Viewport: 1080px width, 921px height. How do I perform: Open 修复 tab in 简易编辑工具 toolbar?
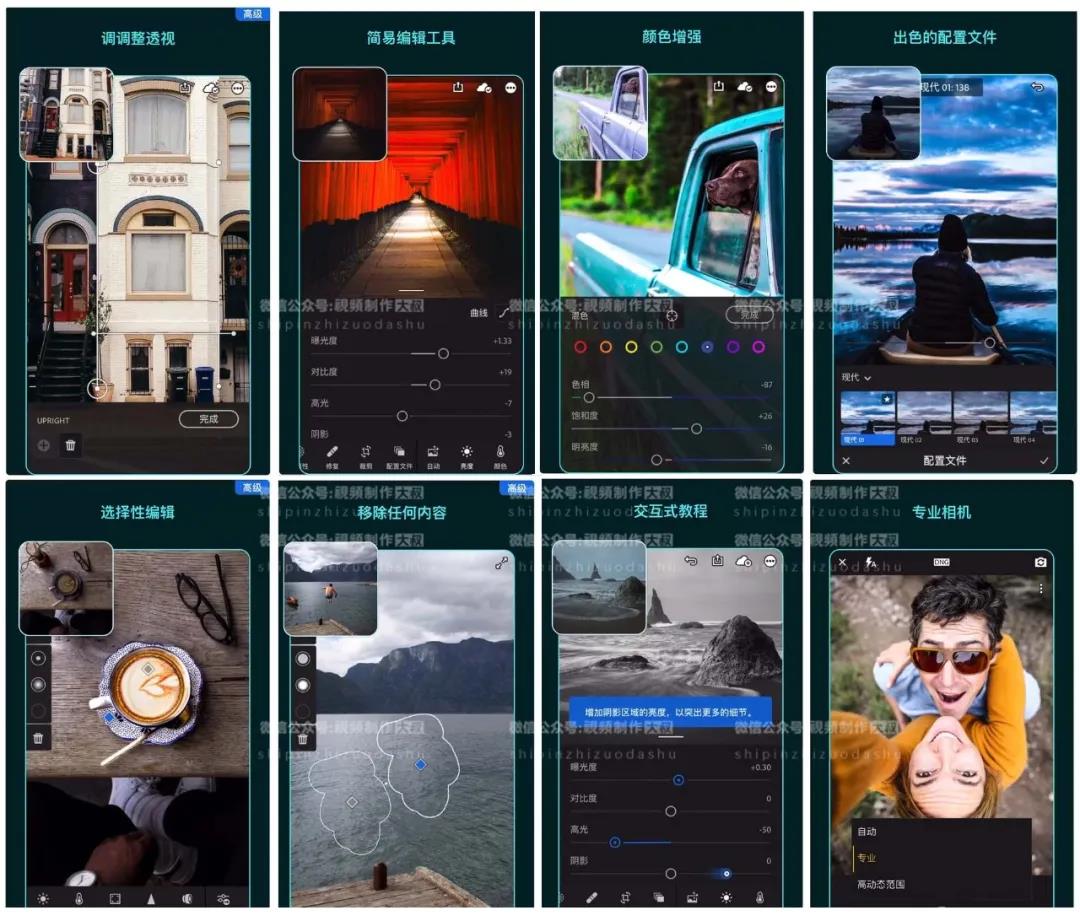tap(332, 457)
